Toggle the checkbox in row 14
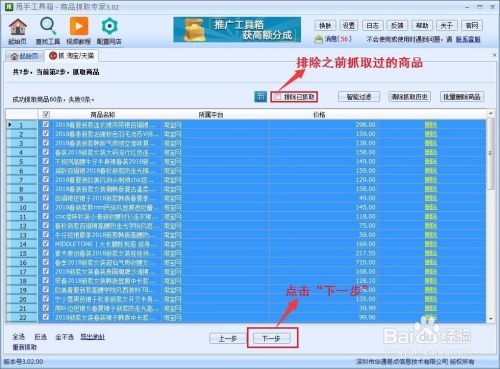The width and height of the screenshot is (500, 369). tap(46, 244)
